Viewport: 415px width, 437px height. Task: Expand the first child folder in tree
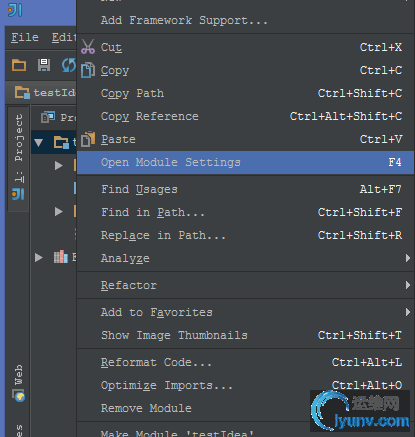[59, 165]
